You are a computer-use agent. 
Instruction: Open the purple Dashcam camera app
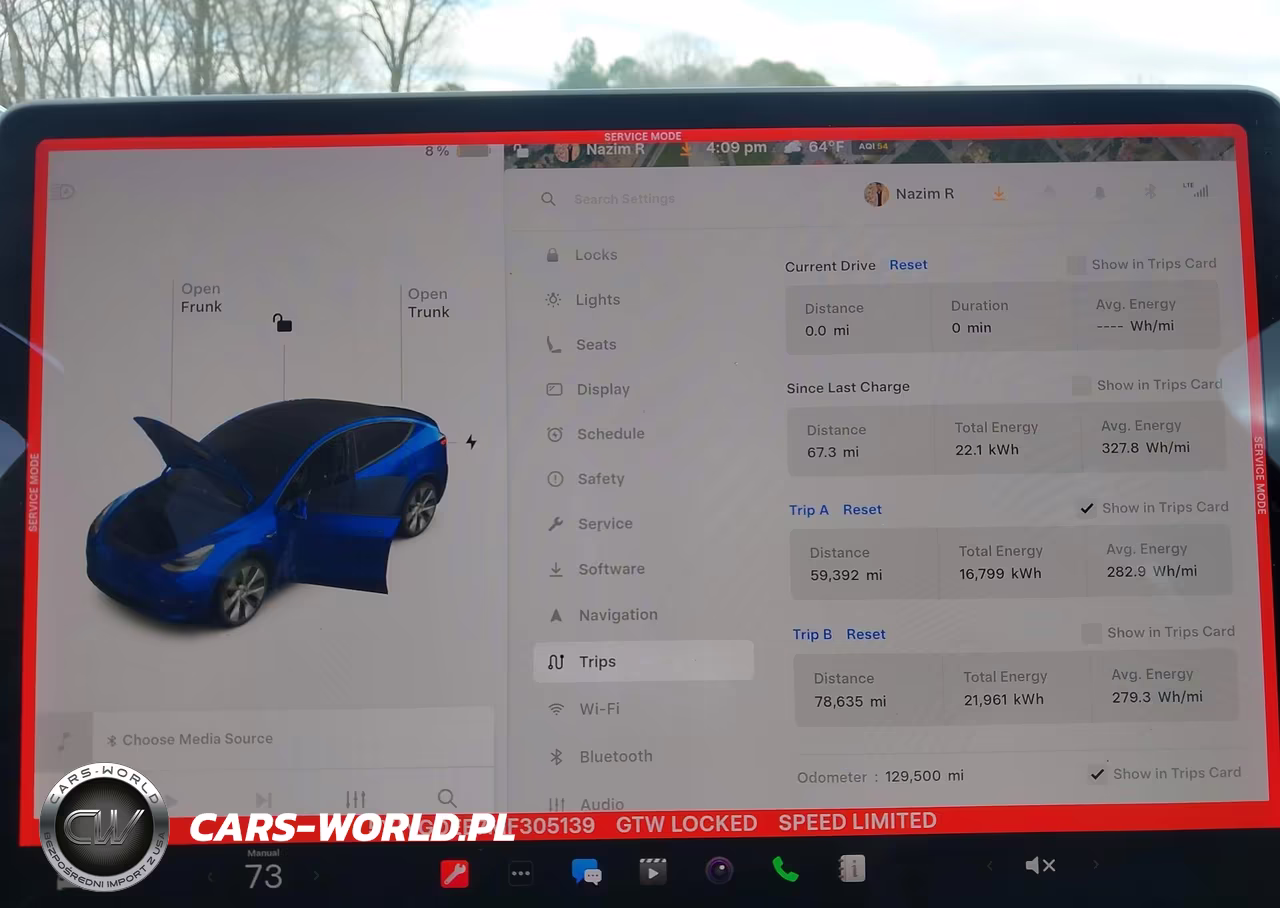pyautogui.click(x=719, y=871)
